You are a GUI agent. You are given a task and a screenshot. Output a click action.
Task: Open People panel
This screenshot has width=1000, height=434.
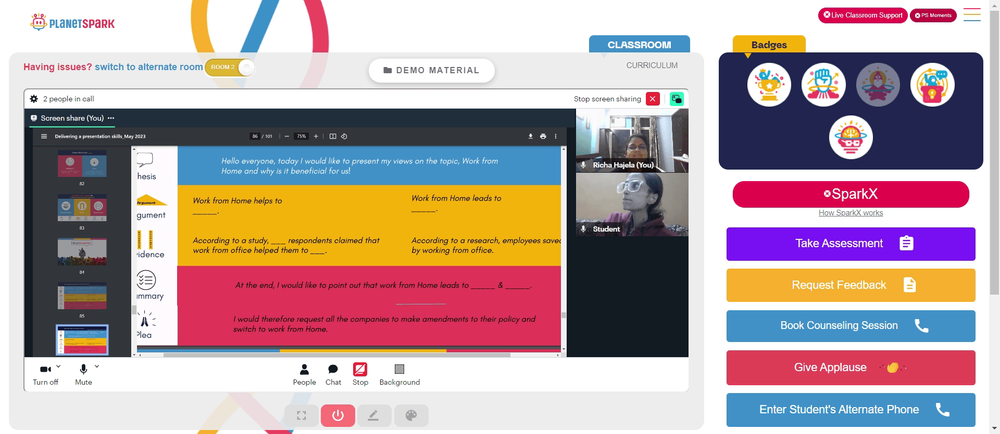point(304,375)
